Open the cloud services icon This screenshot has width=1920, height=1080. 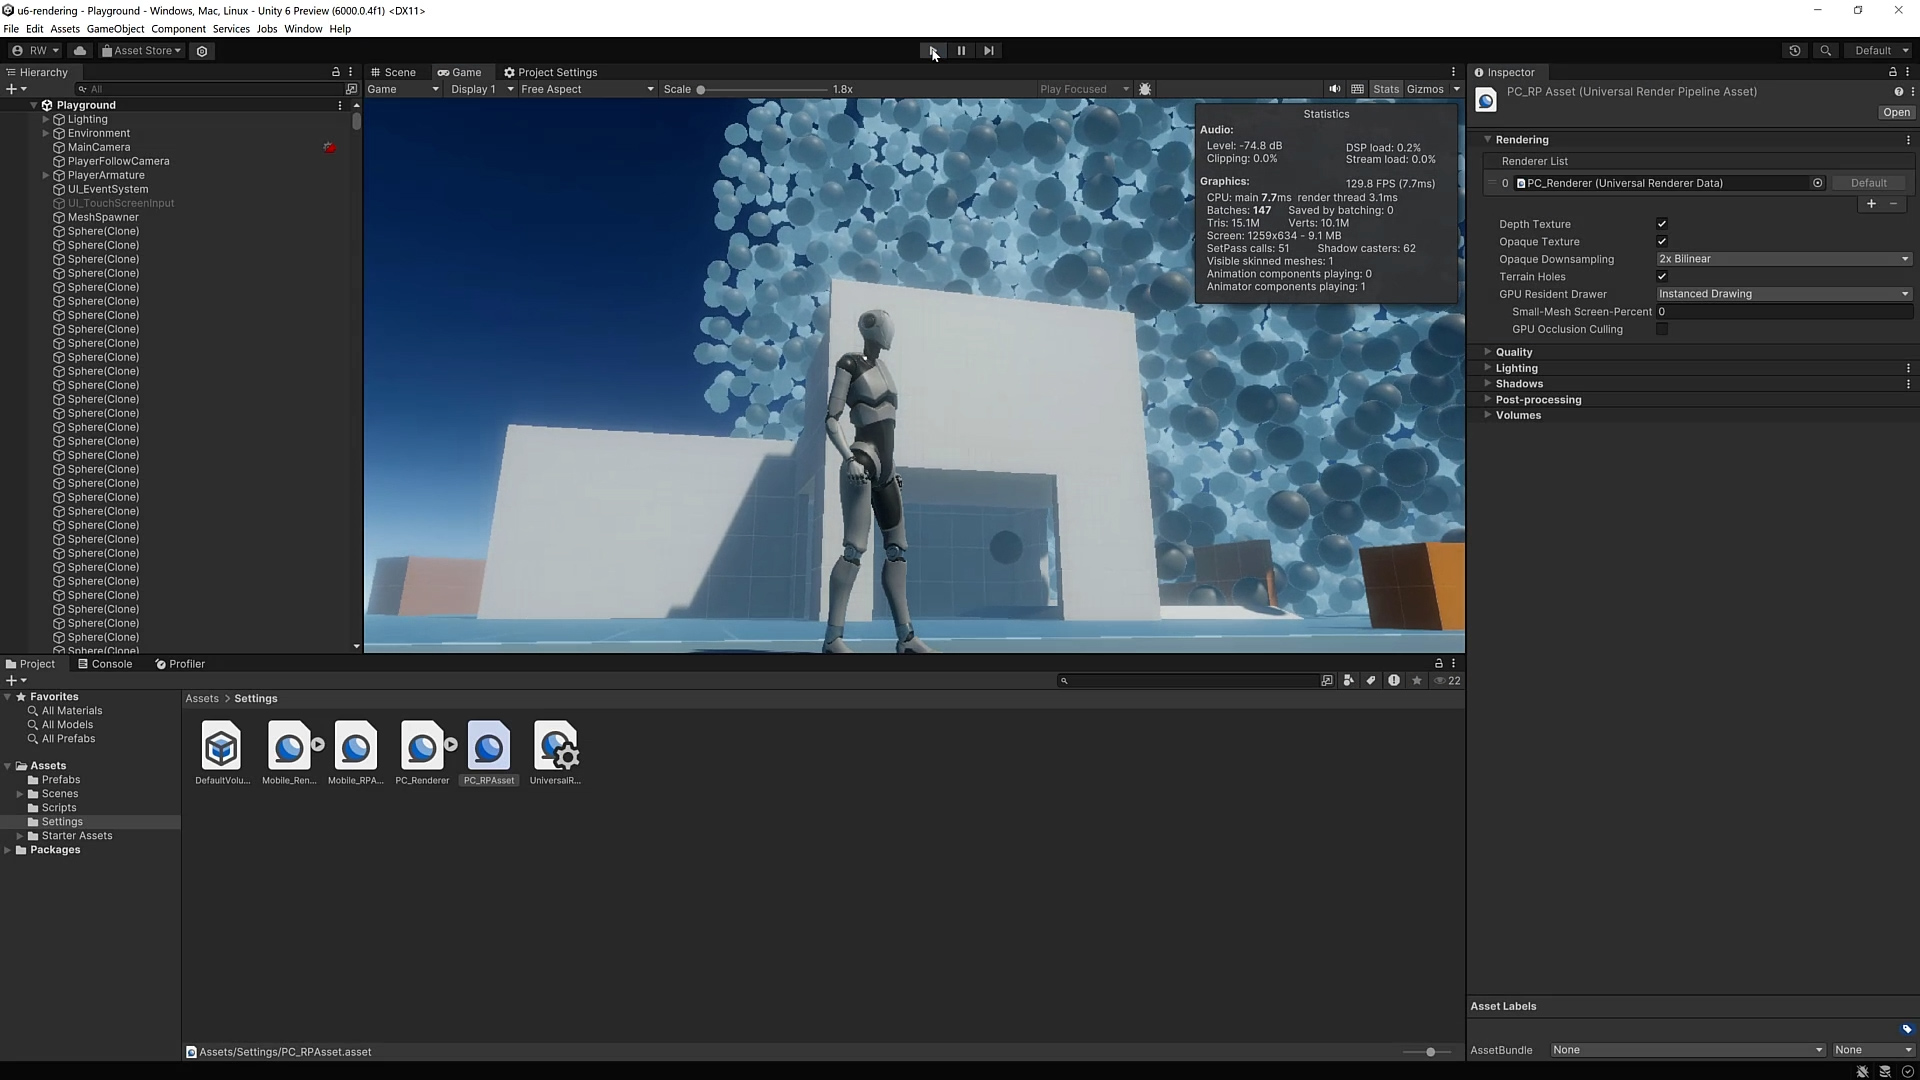(x=80, y=51)
